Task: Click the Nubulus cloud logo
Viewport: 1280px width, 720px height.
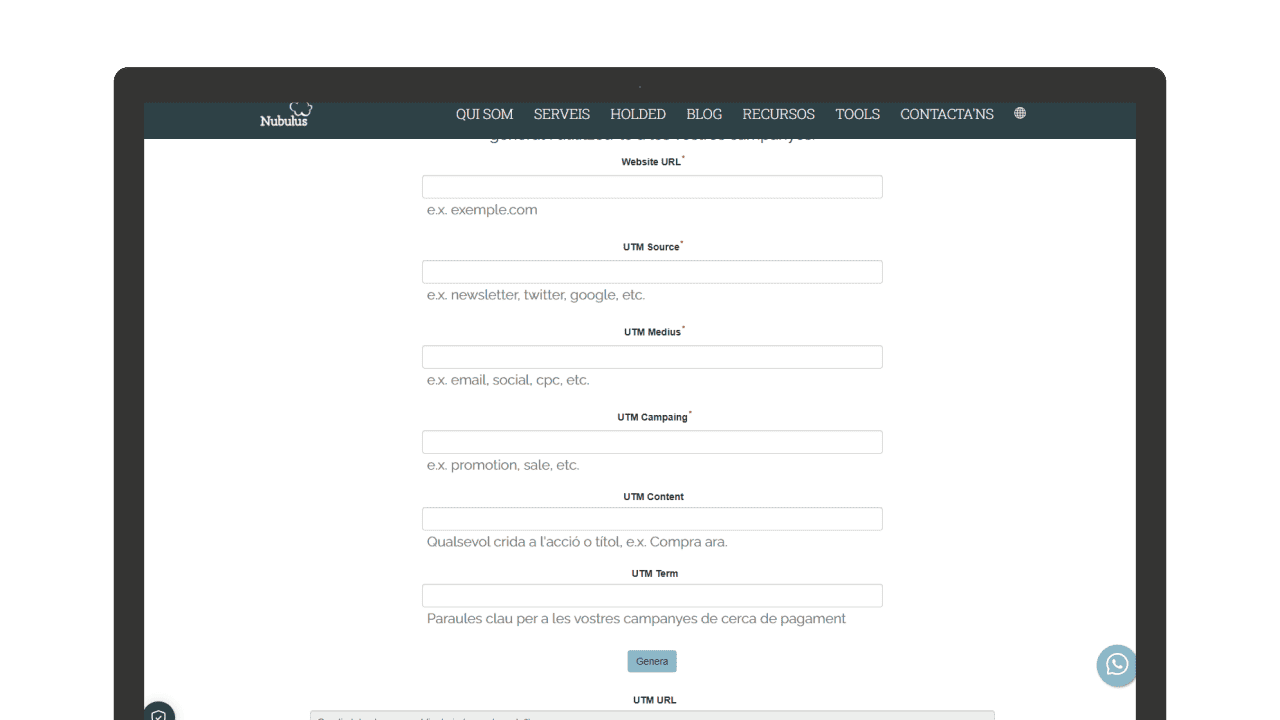Action: point(285,113)
